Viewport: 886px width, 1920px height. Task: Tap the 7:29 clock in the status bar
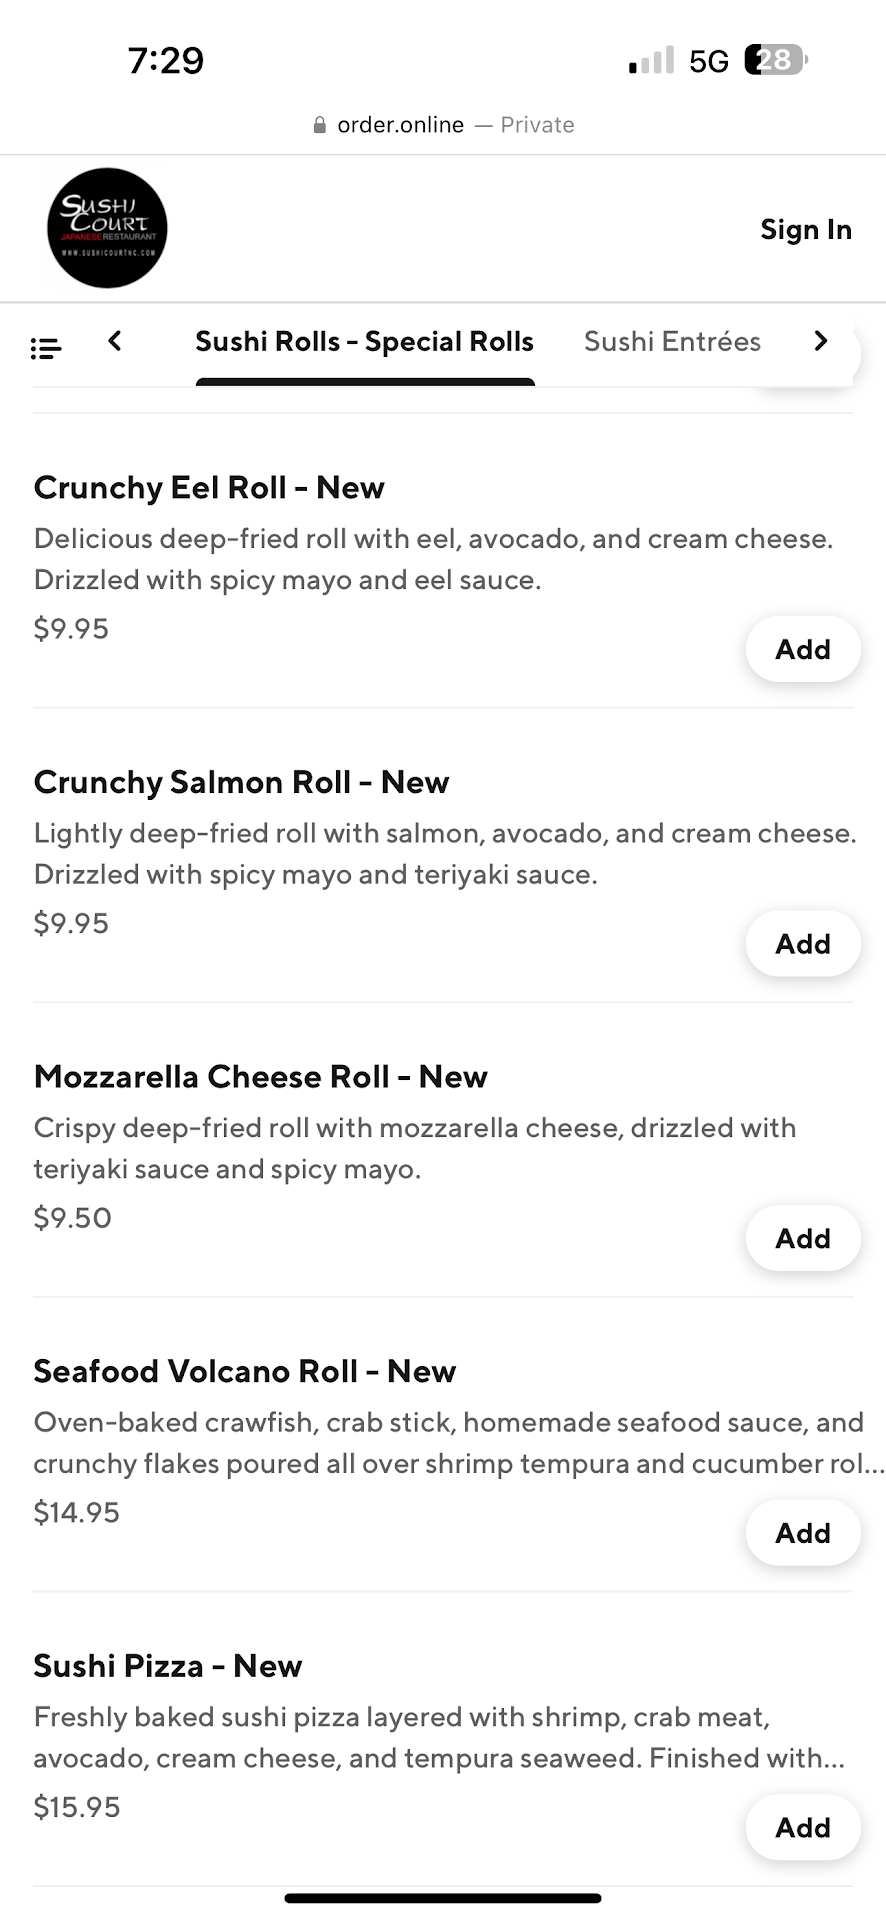pos(166,61)
